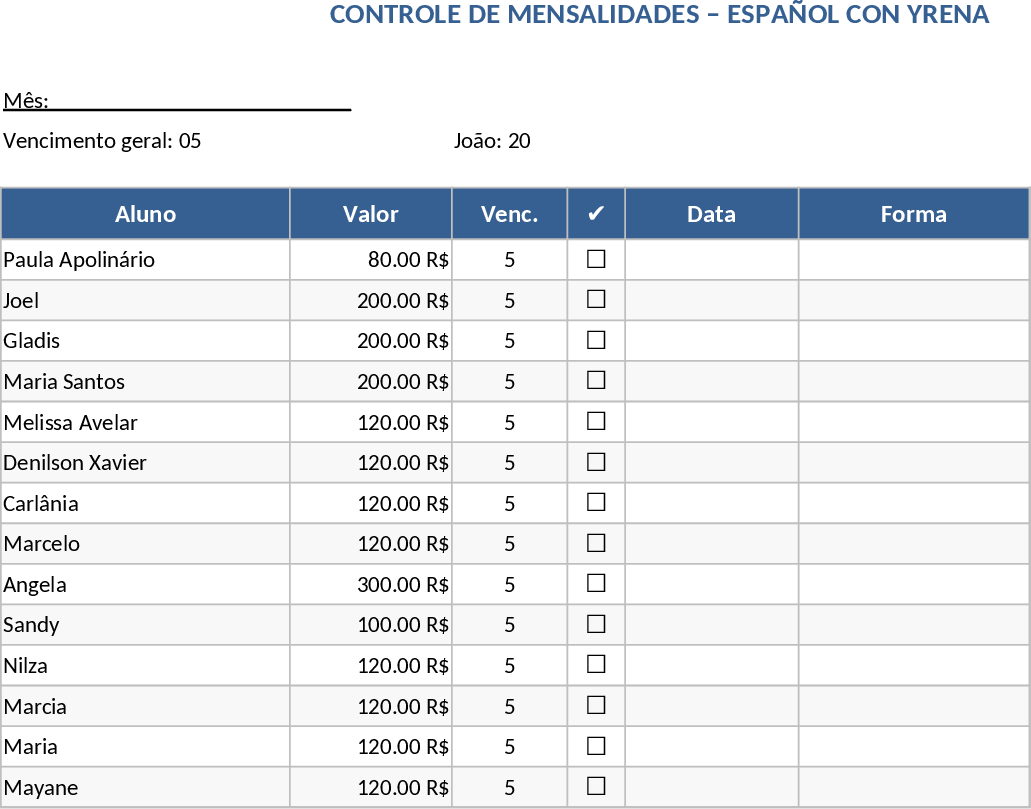Viewport: 1031px width, 809px height.
Task: Click the Forma cell for Sandy
Action: [913, 625]
